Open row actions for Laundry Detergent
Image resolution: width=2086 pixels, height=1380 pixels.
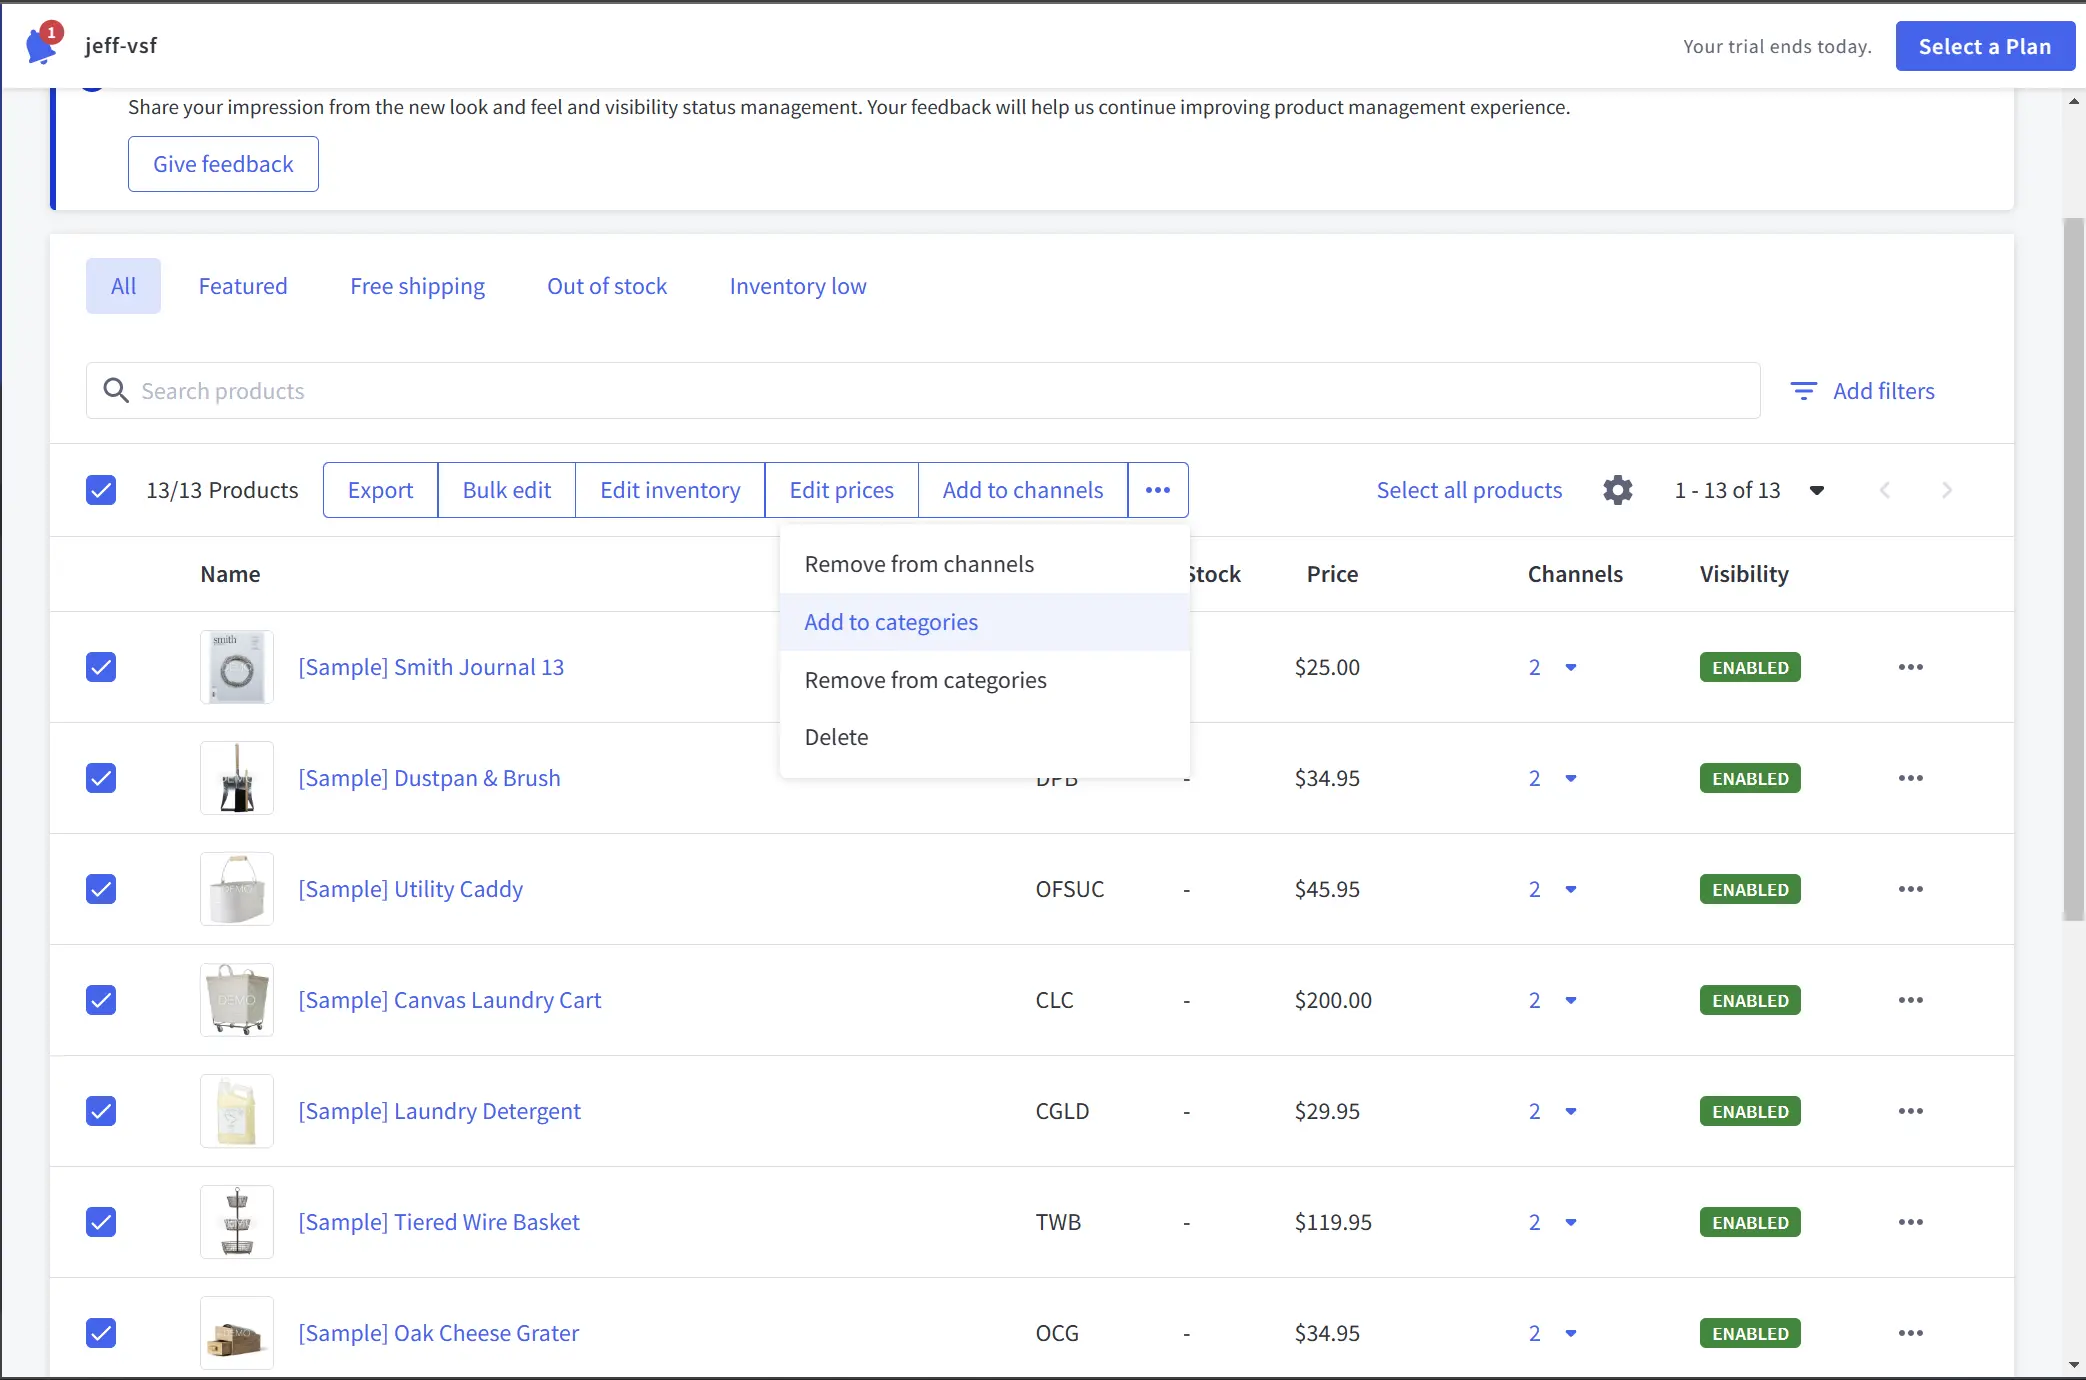(1910, 1111)
